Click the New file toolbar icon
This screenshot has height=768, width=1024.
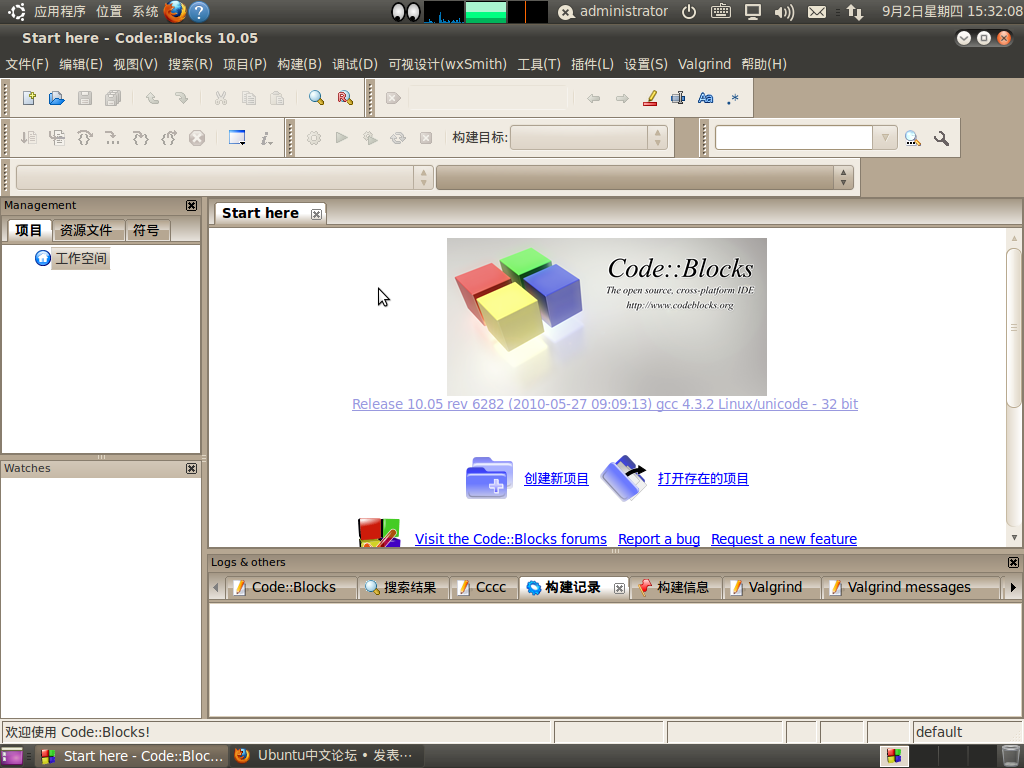click(x=29, y=98)
